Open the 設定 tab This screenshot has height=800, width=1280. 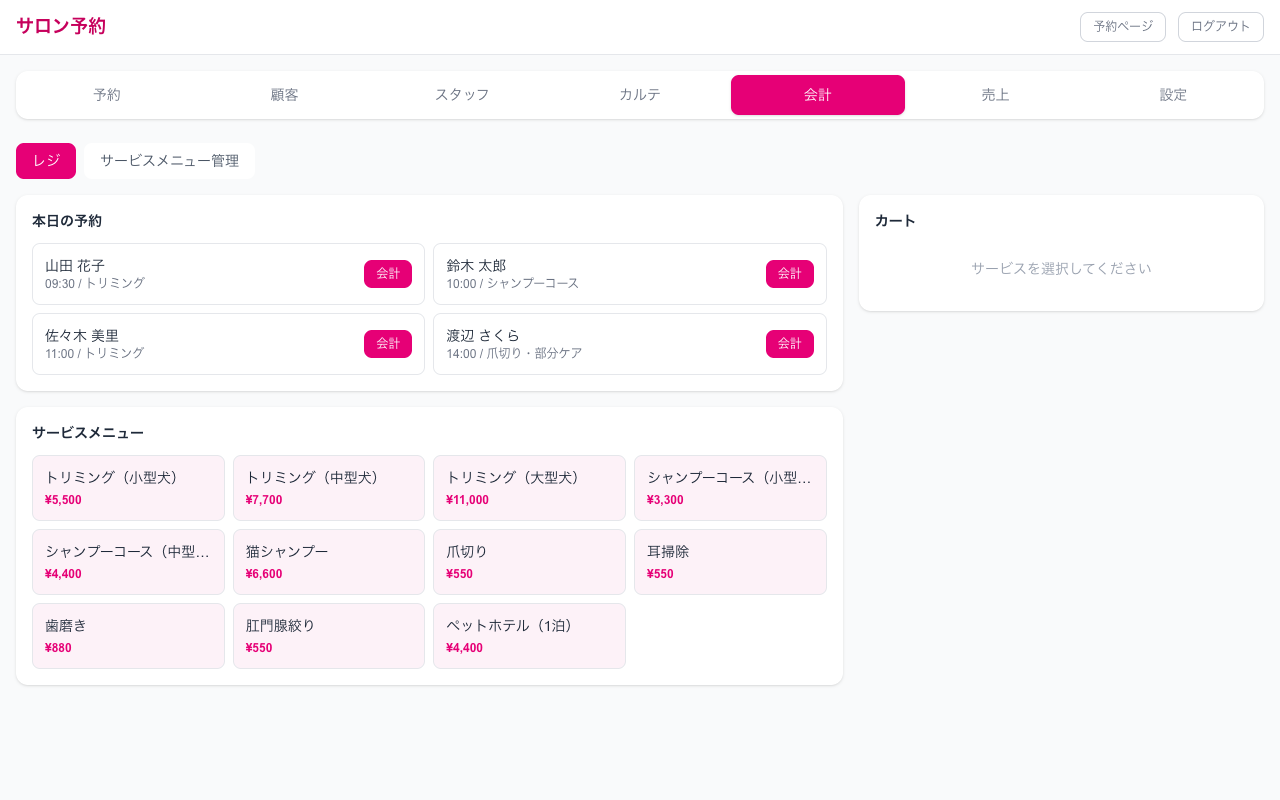point(1173,95)
